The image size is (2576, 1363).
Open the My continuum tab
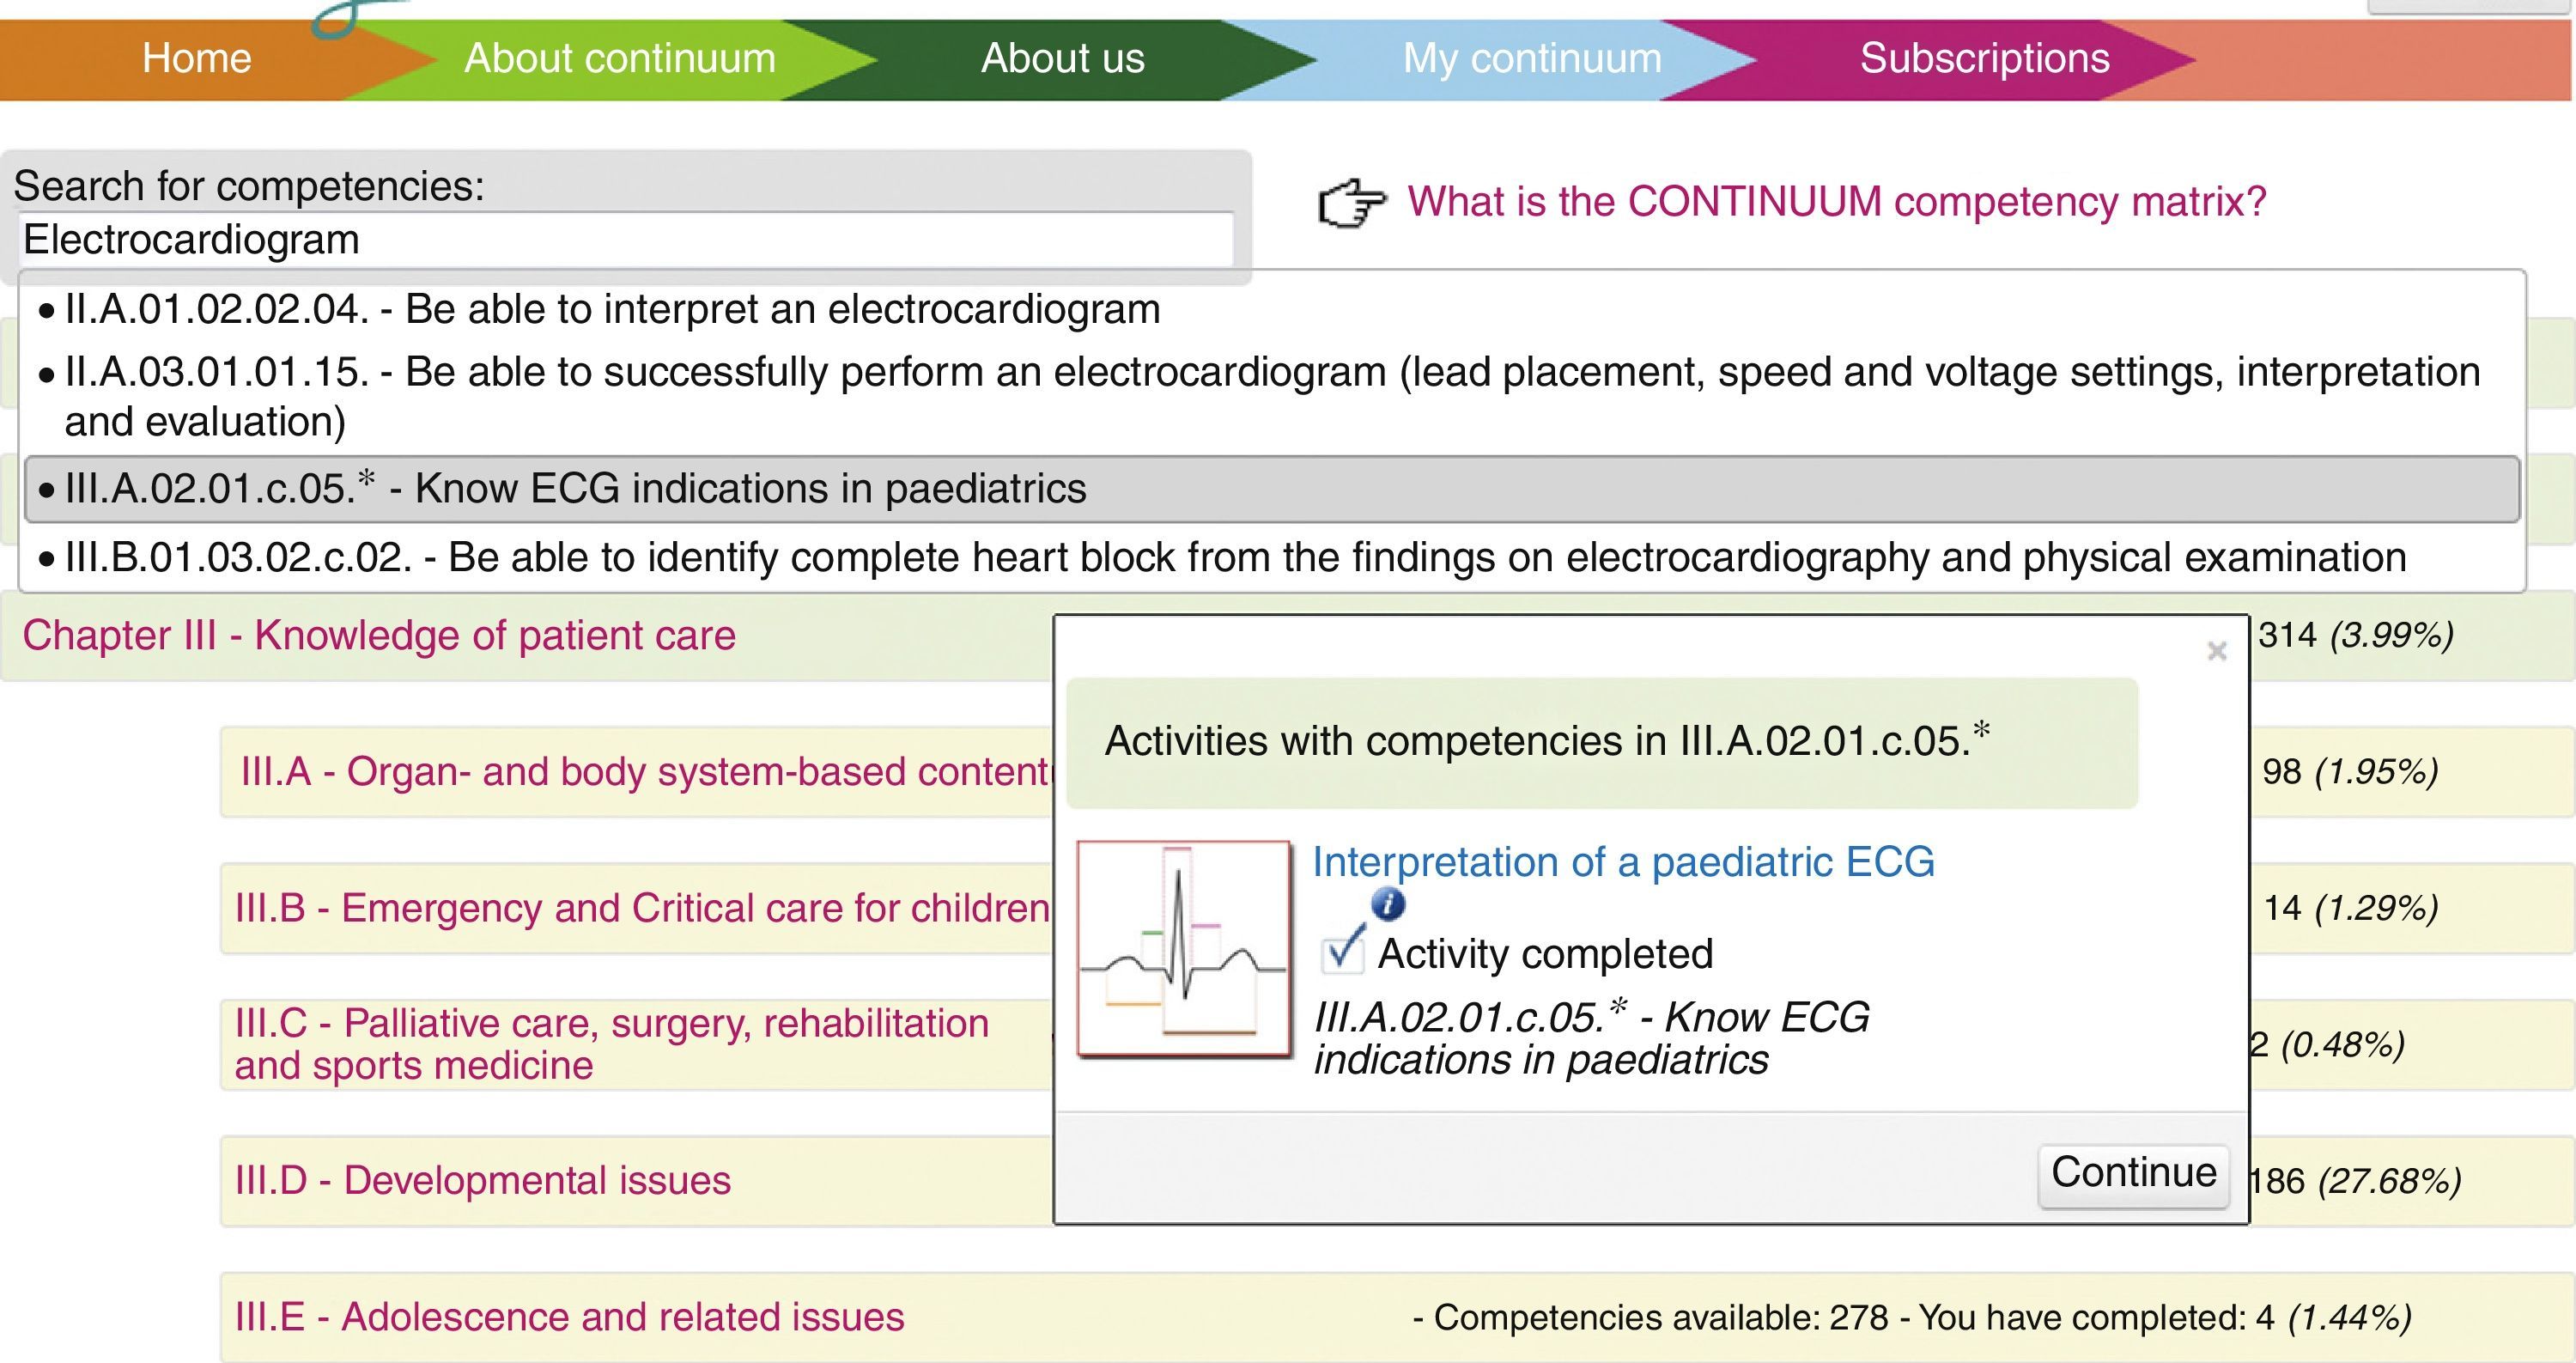click(x=1532, y=58)
